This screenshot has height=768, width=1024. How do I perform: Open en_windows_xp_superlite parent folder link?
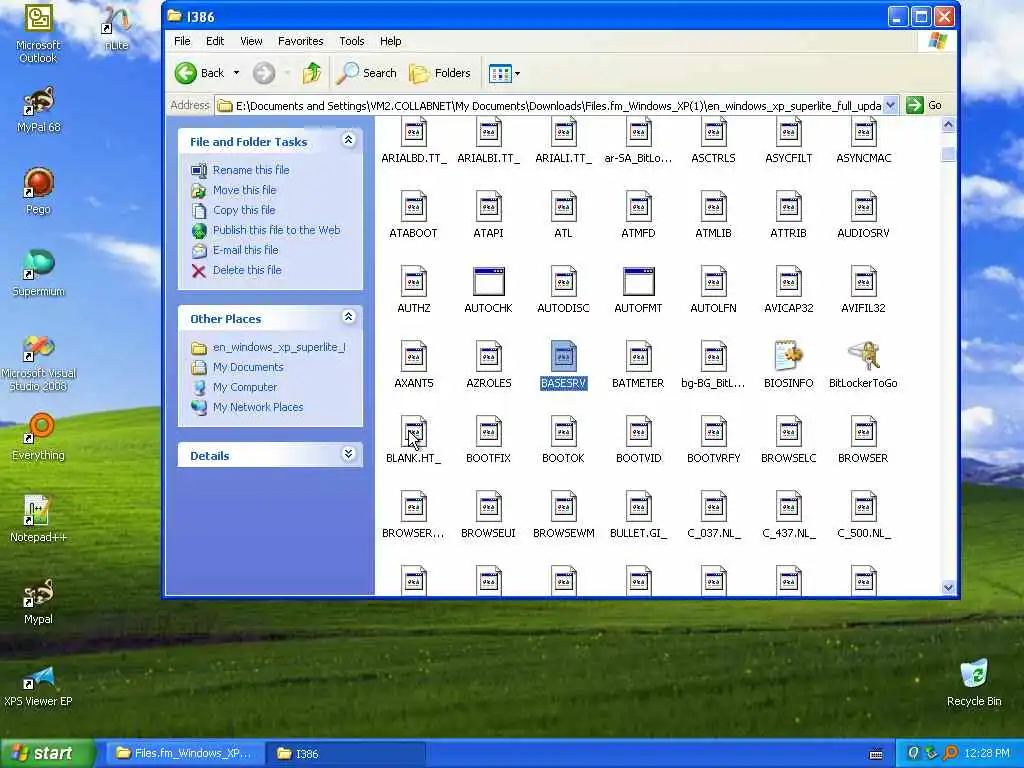coord(279,347)
